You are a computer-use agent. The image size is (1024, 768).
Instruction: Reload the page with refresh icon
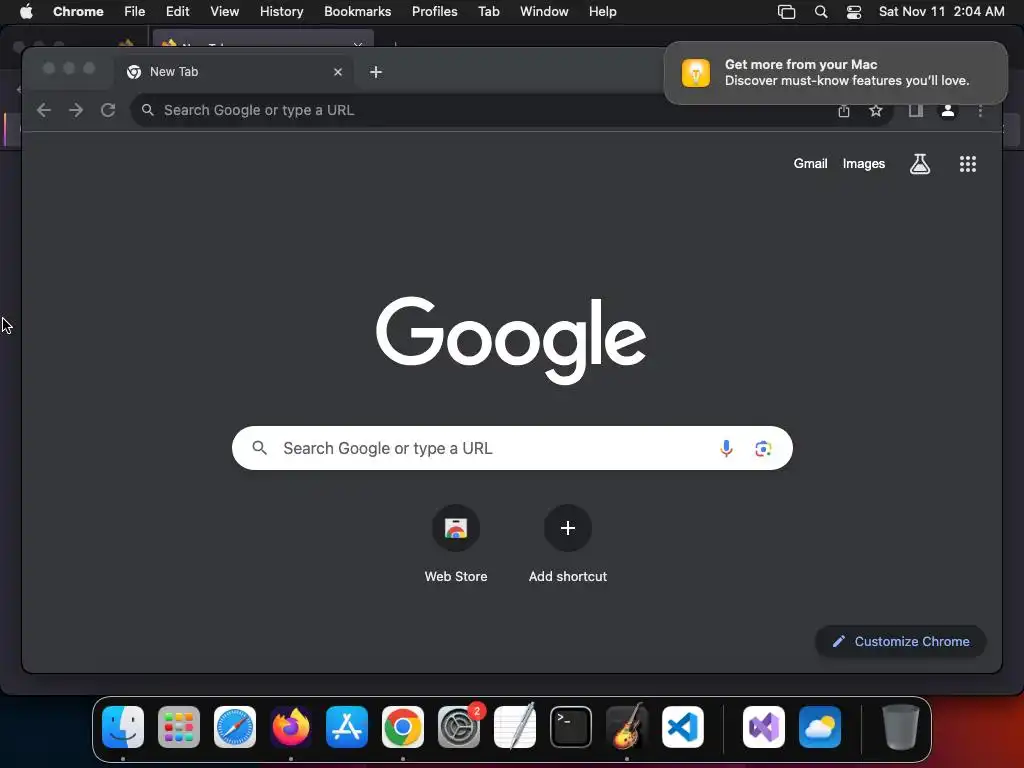click(108, 110)
